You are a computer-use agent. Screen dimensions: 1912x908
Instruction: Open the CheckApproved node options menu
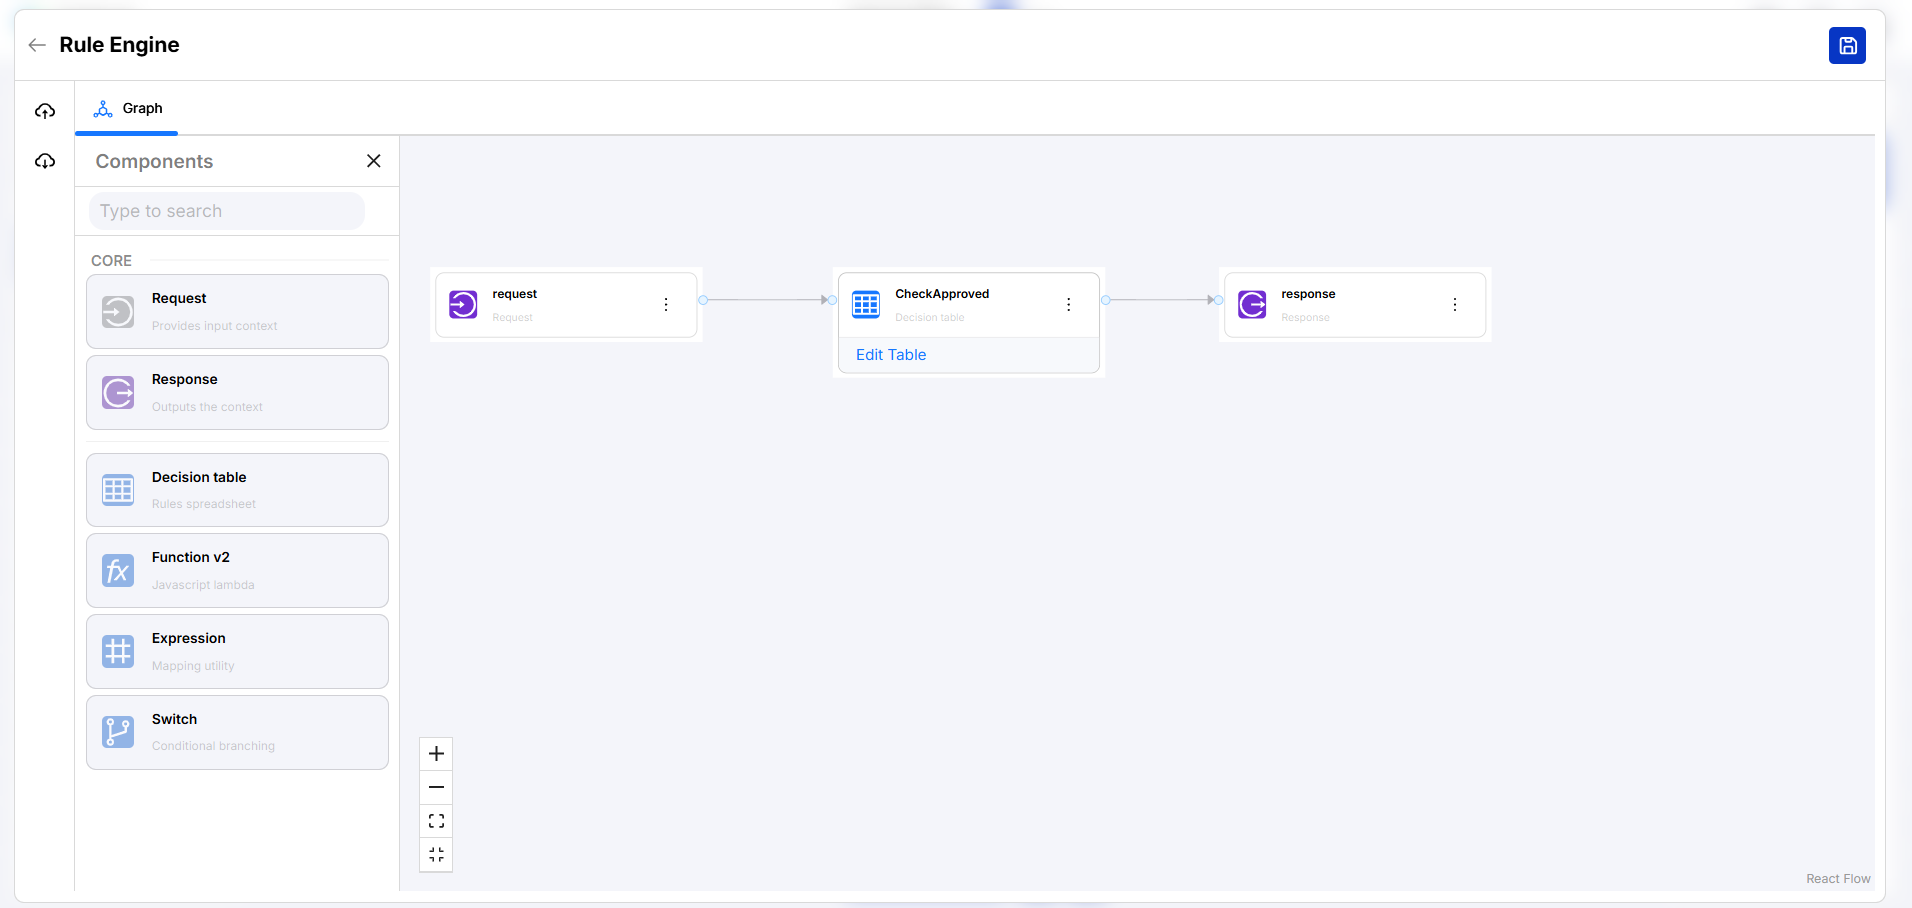[1068, 305]
